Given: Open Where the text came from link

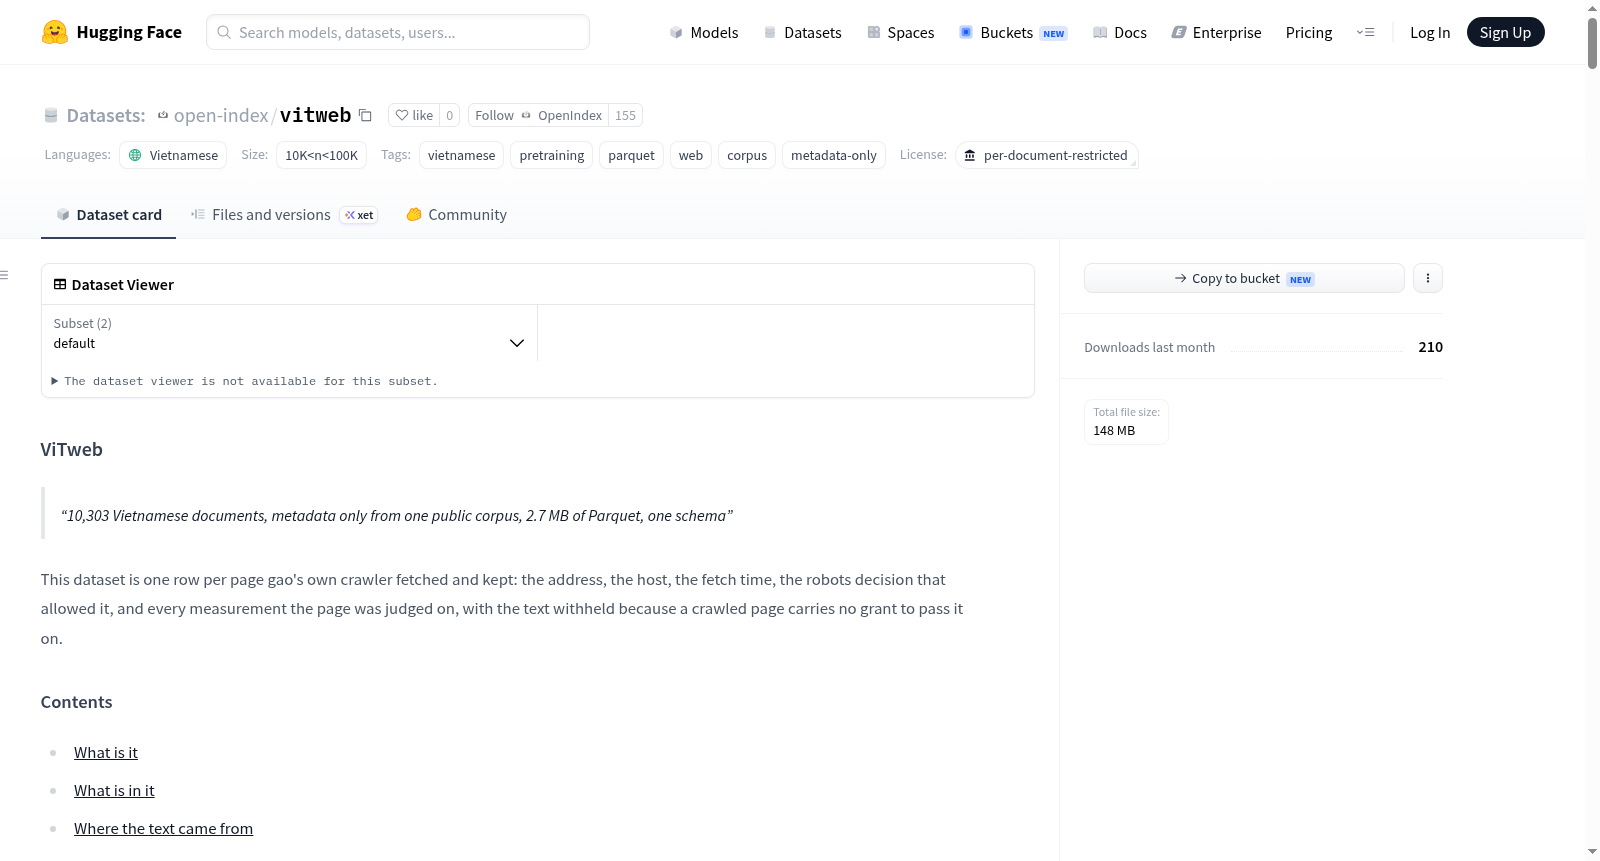Looking at the screenshot, I should point(163,829).
